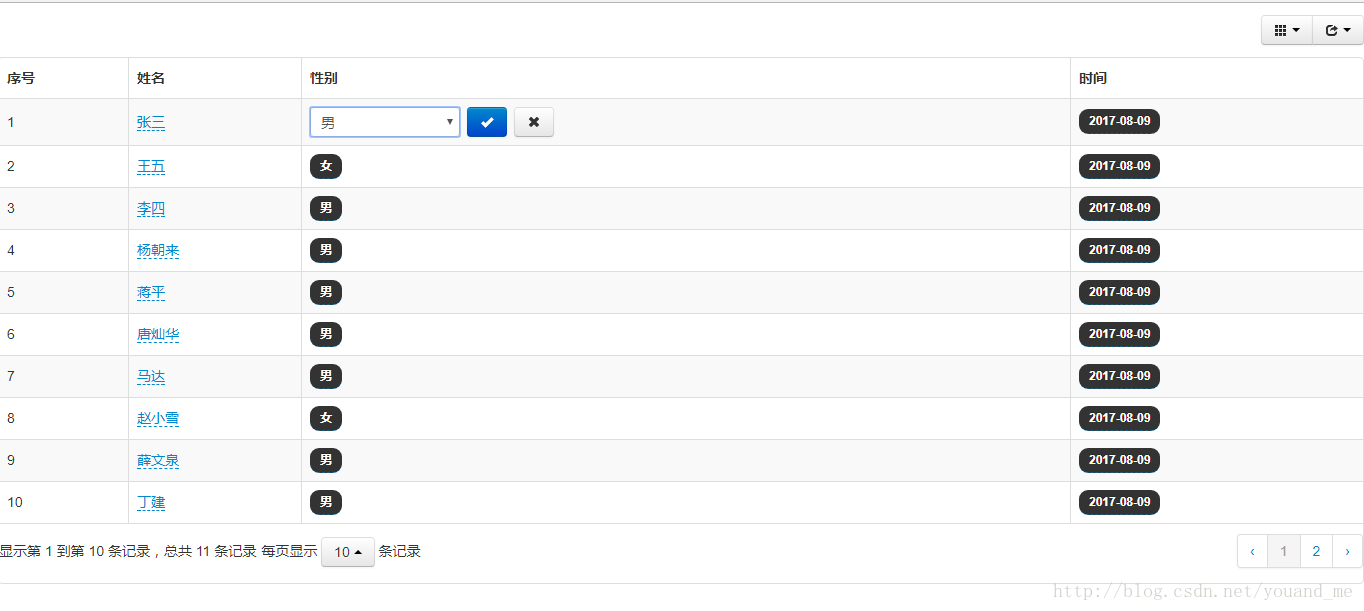Open the export dropdown button
The image size is (1364, 611).
pyautogui.click(x=1338, y=31)
